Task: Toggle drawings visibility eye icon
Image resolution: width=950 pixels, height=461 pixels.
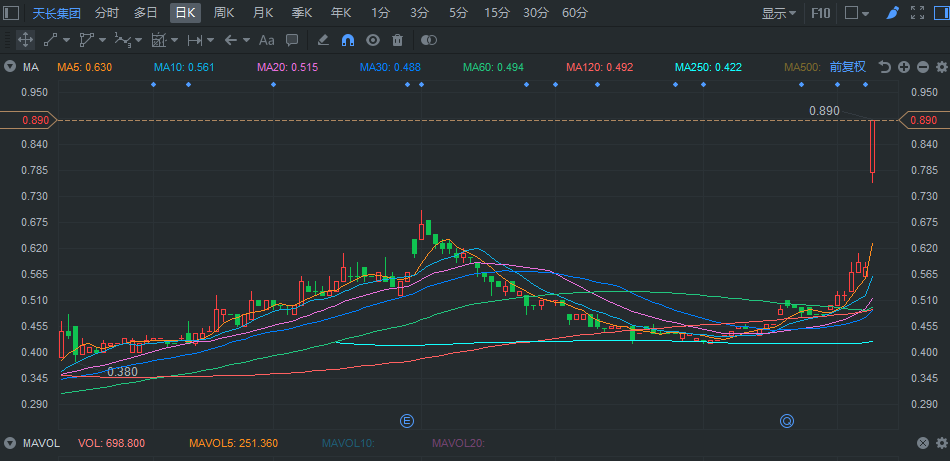Action: (372, 40)
